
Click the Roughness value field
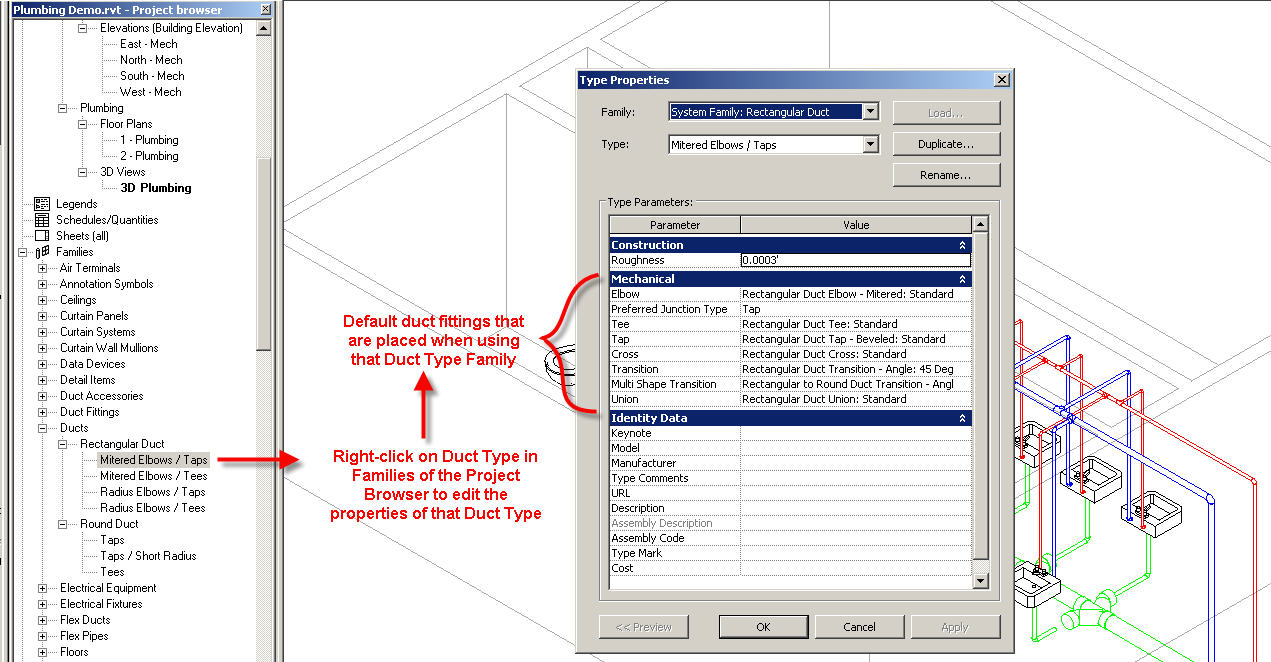pos(856,260)
